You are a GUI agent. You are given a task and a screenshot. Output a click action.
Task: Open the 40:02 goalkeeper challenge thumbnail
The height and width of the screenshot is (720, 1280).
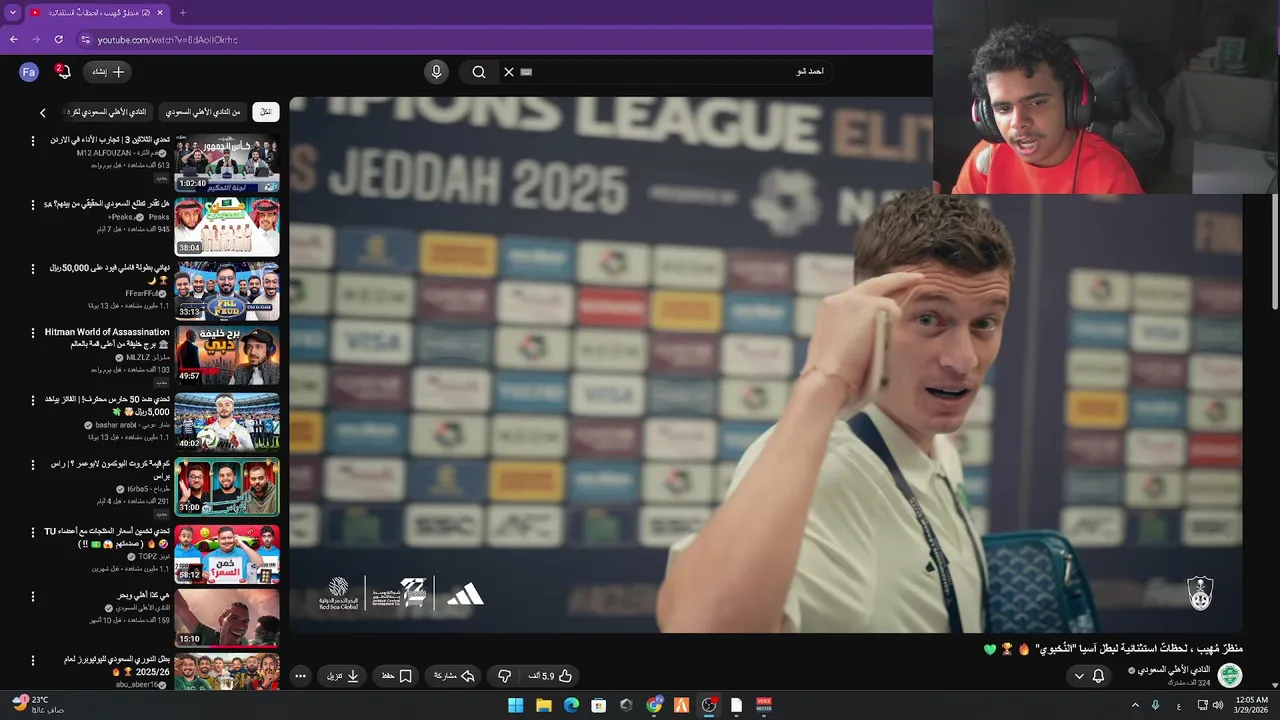(227, 422)
